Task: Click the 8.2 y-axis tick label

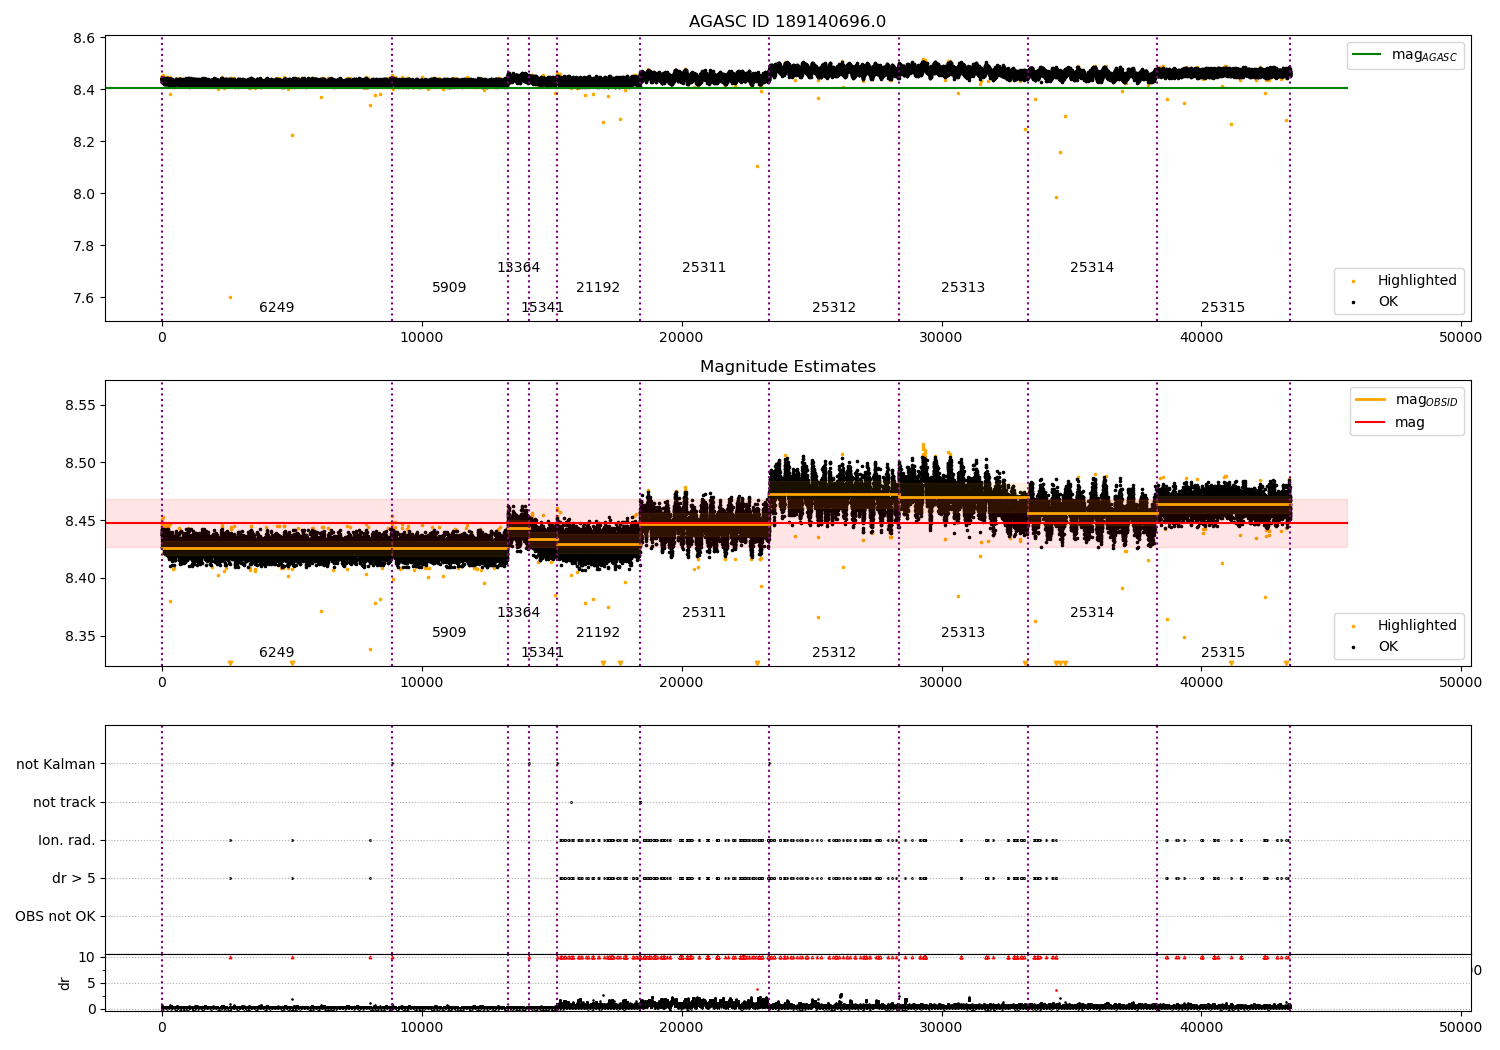Action: 84,142
